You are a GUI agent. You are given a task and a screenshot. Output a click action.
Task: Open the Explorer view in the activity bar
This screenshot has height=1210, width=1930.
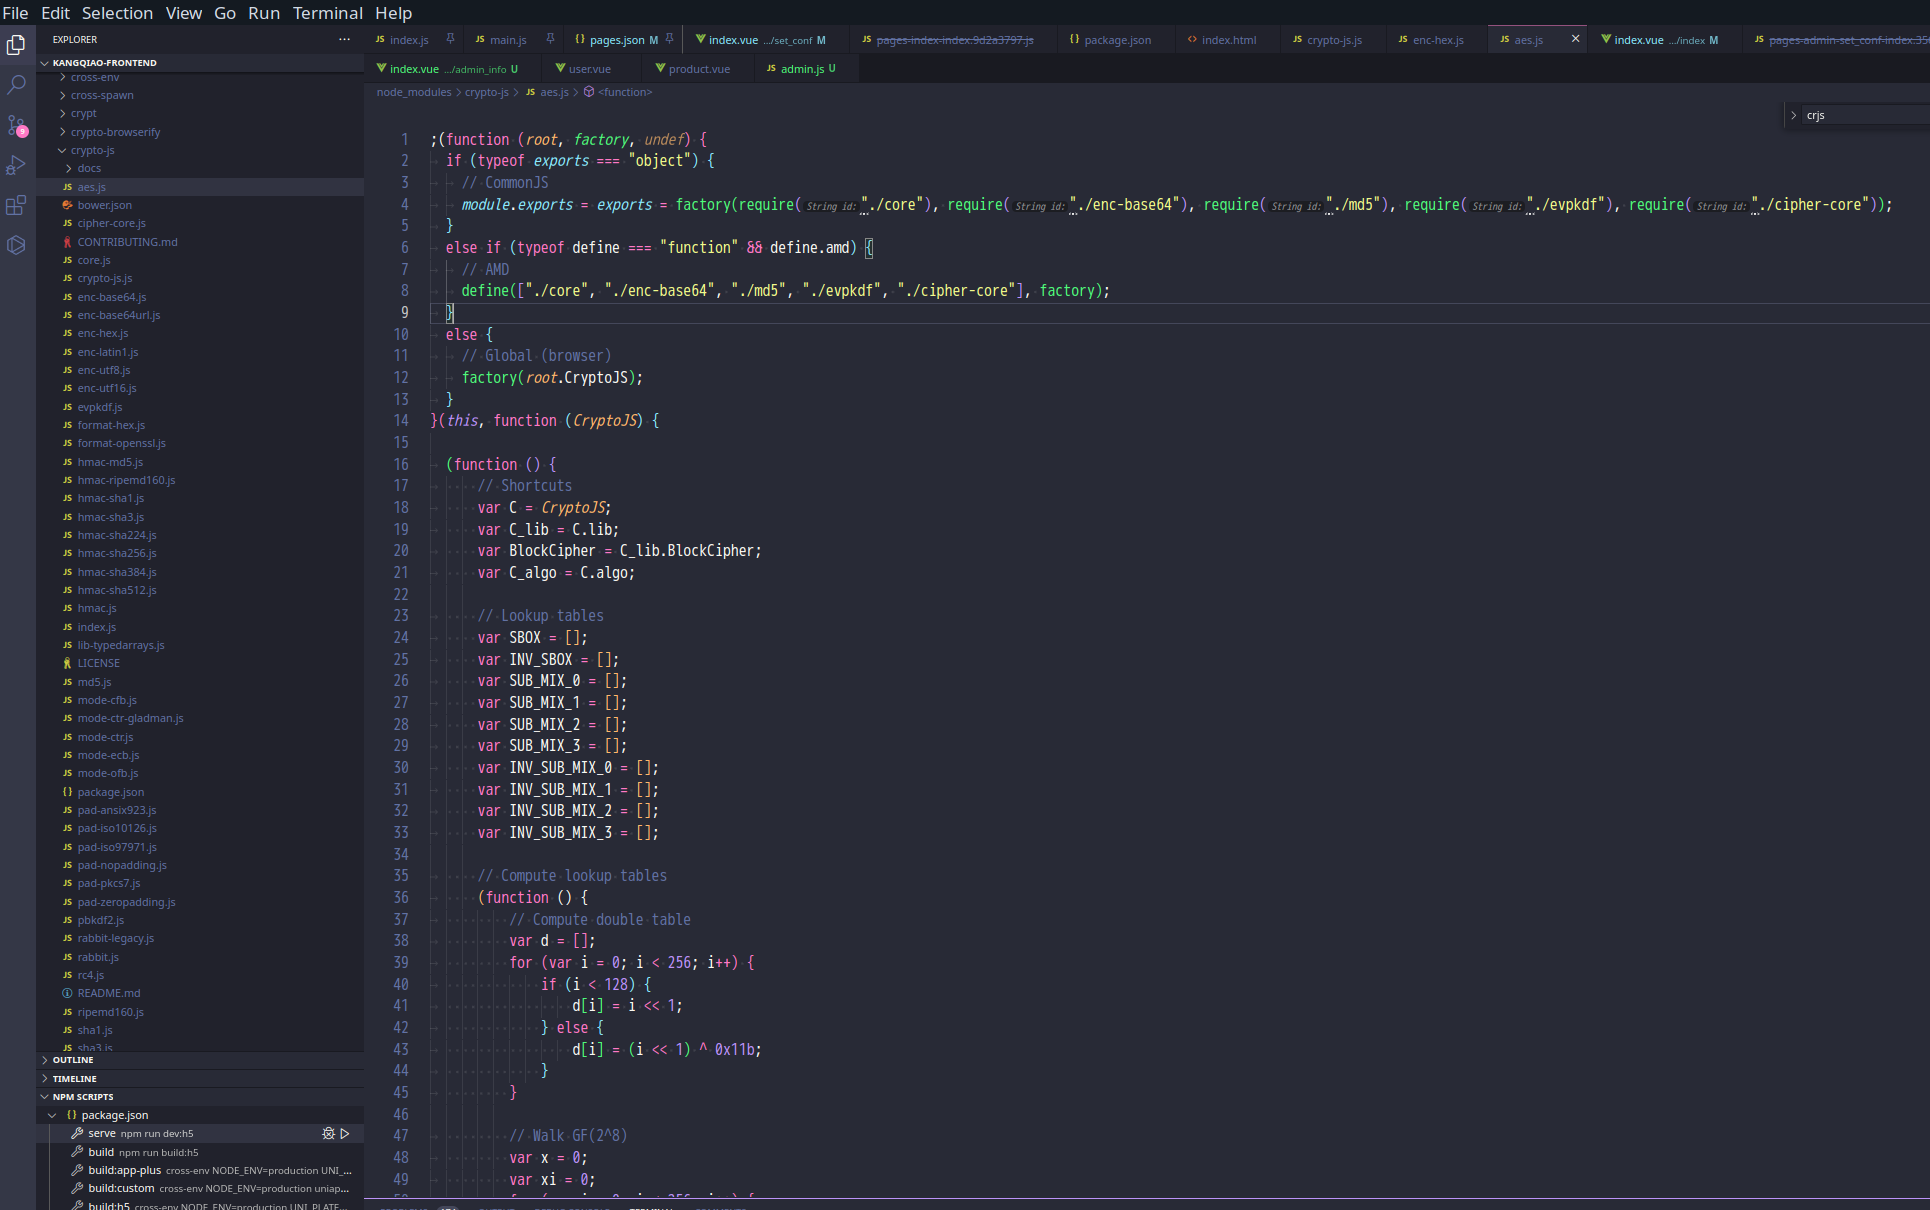(x=16, y=45)
